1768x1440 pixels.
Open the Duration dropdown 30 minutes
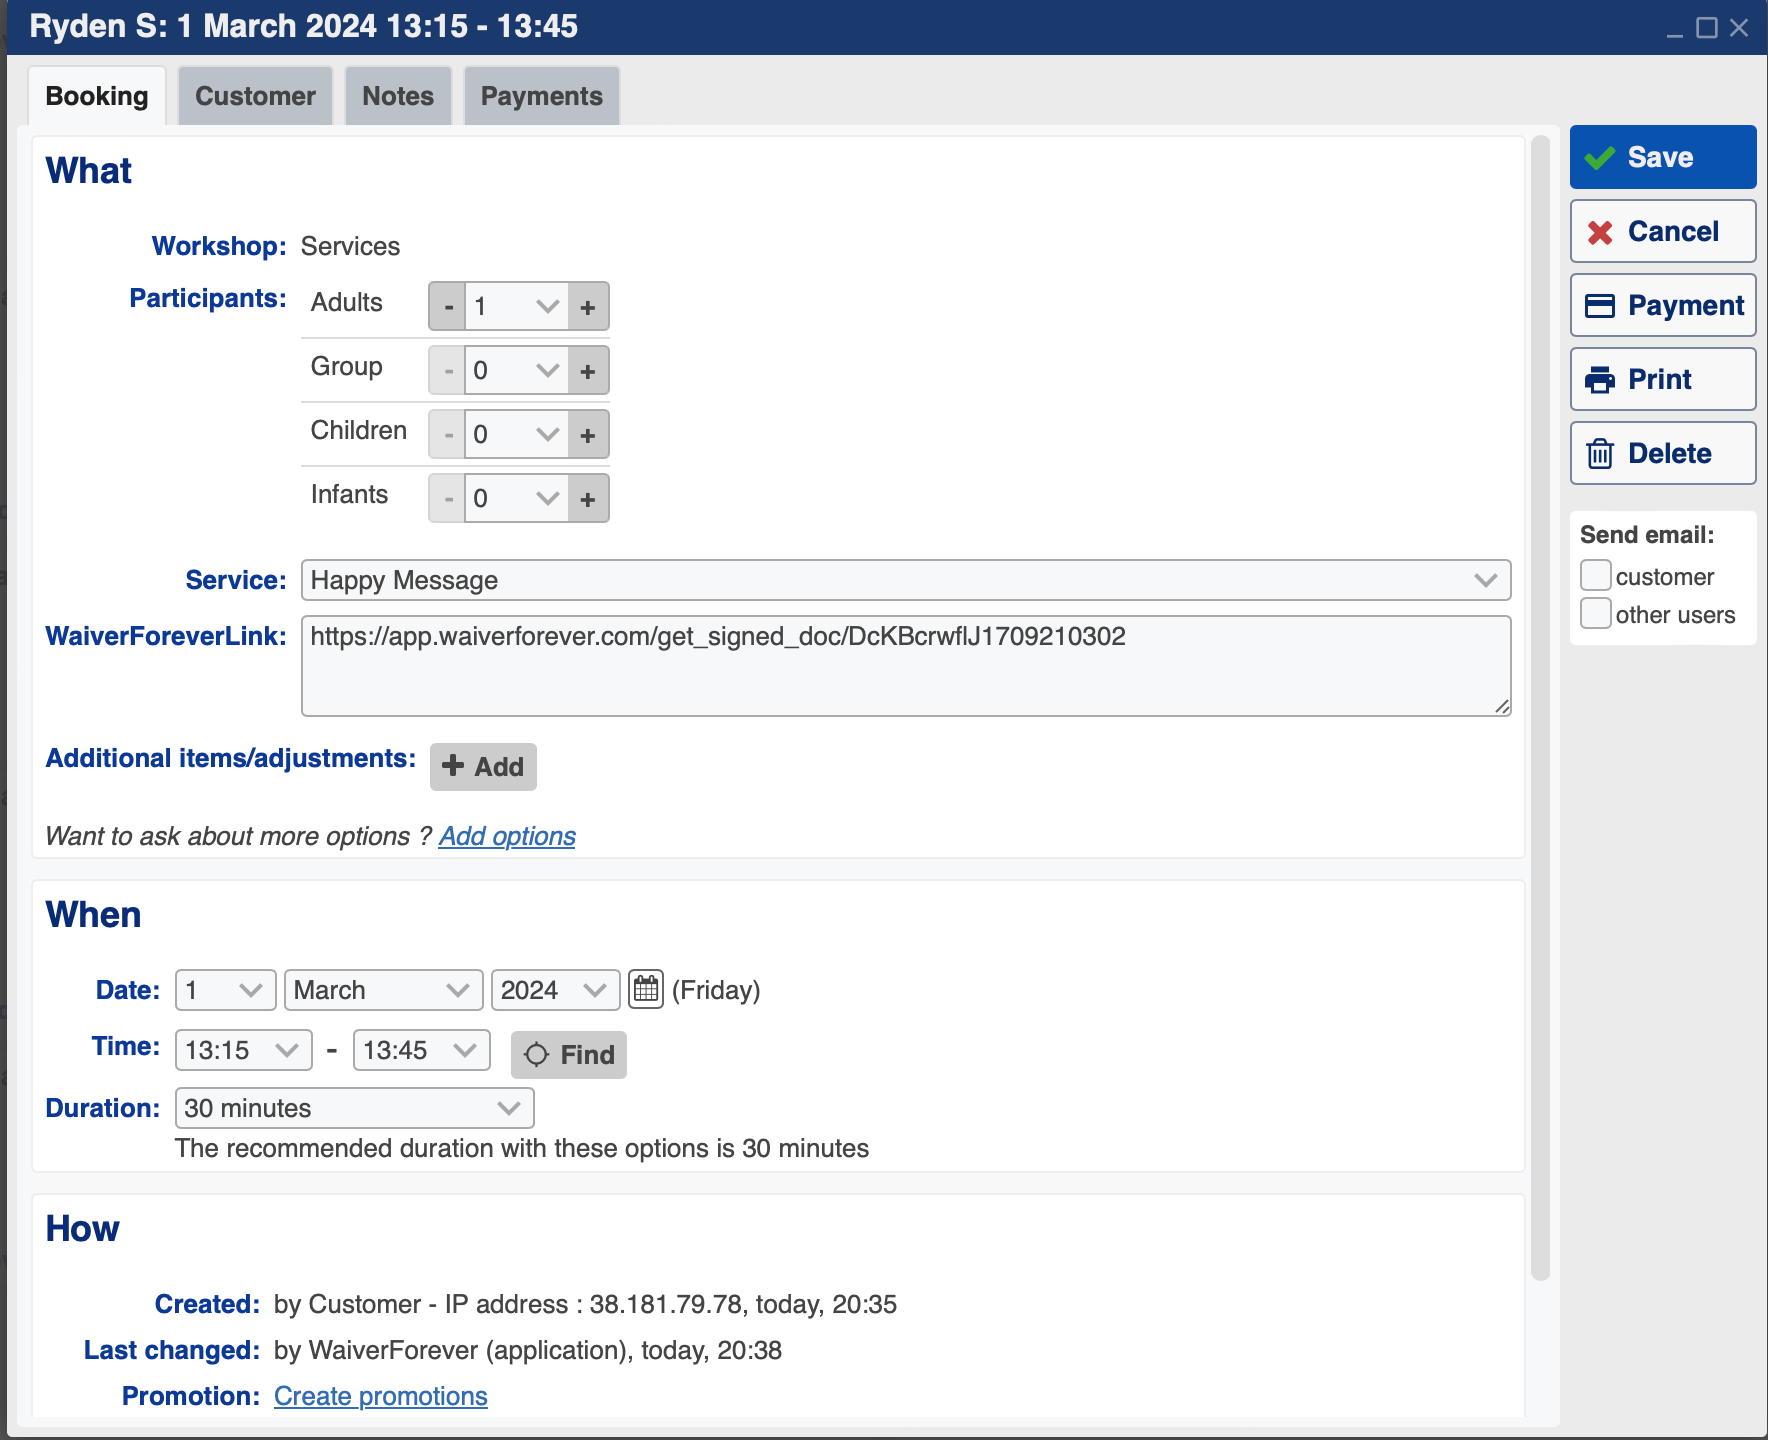click(355, 1108)
